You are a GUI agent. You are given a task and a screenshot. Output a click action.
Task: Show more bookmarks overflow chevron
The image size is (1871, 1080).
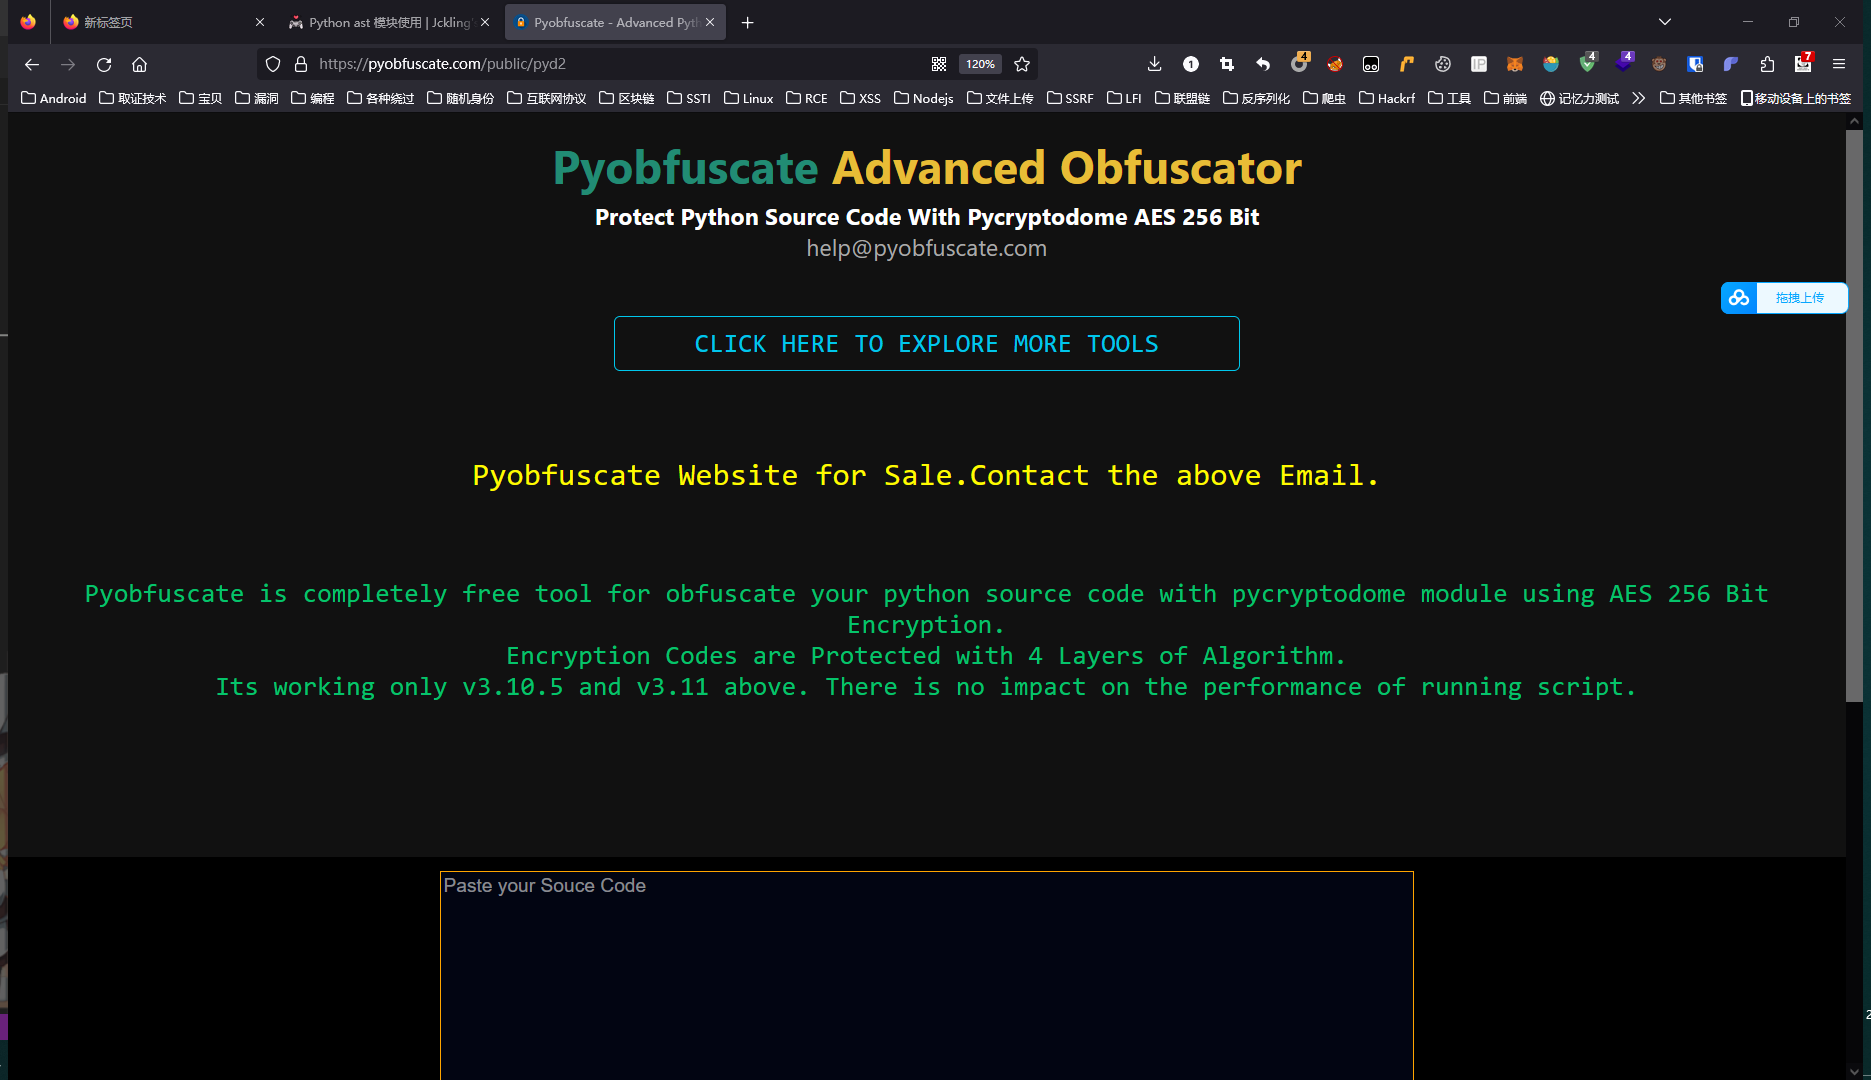pos(1638,98)
